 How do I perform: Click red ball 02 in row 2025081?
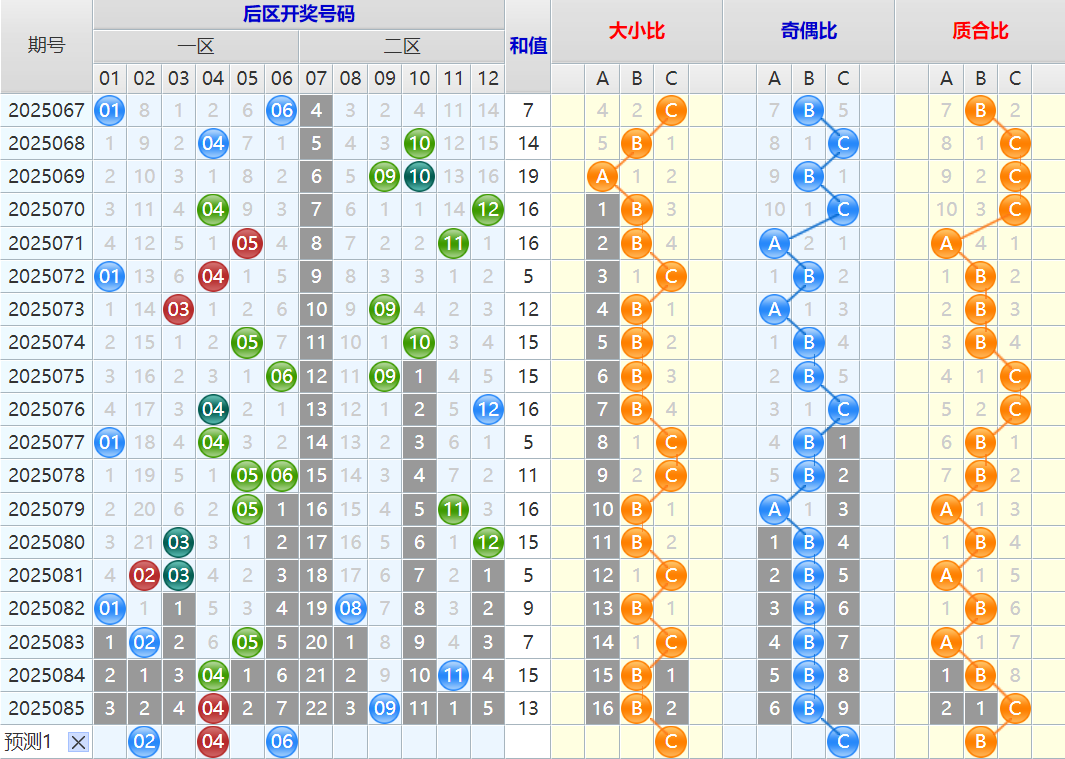click(x=144, y=576)
